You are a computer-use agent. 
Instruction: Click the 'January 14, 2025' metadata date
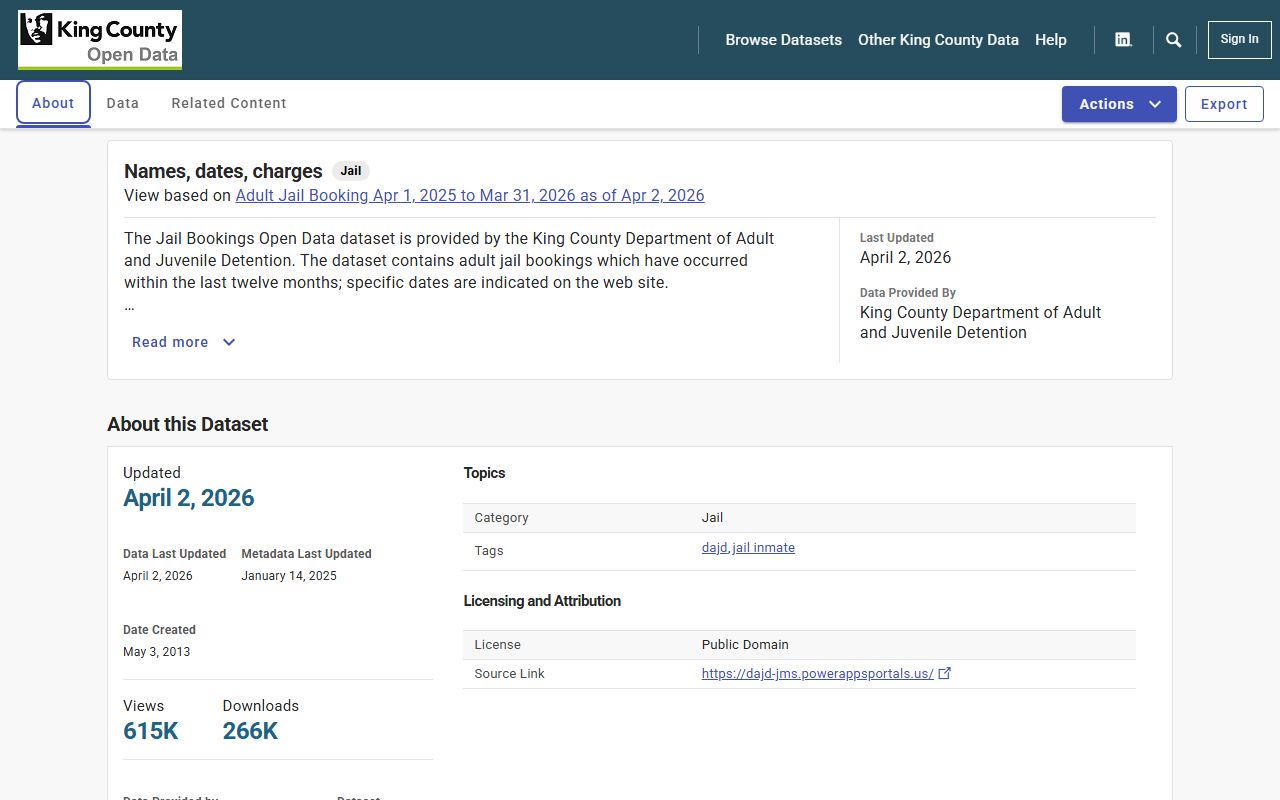(289, 576)
